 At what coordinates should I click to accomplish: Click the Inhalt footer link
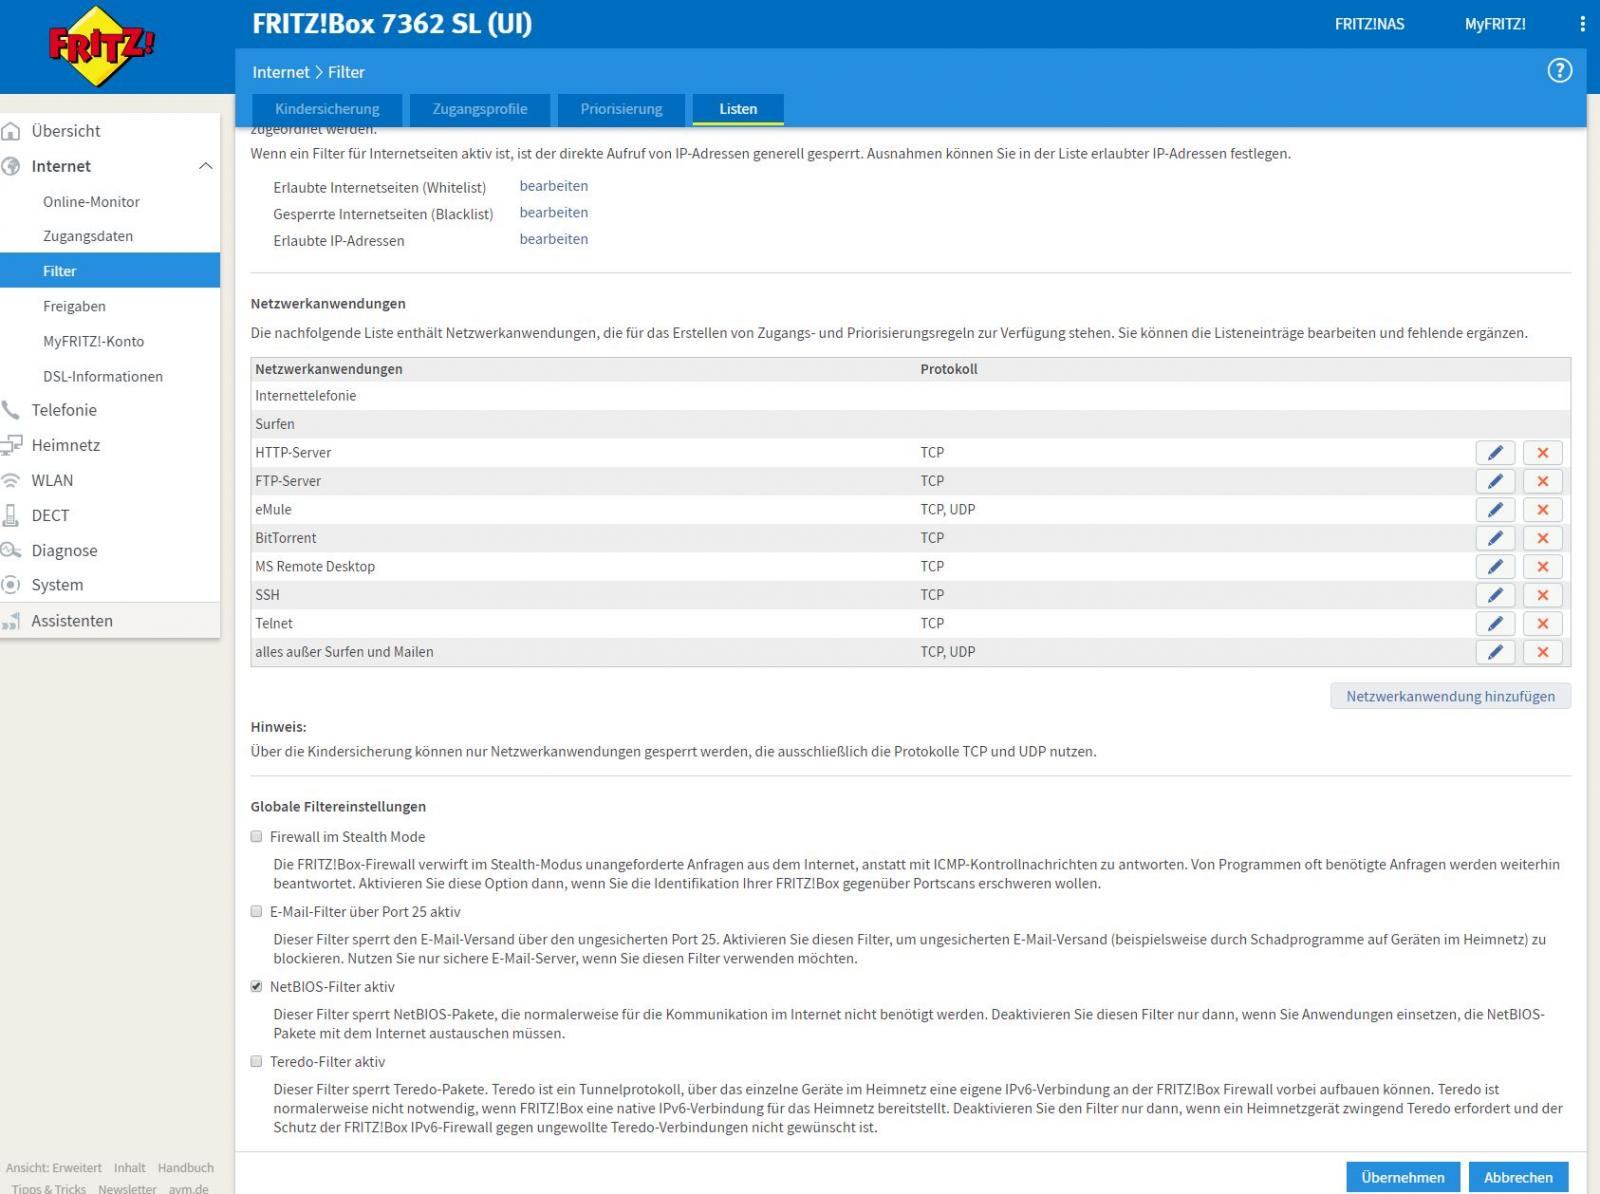pyautogui.click(x=129, y=1168)
